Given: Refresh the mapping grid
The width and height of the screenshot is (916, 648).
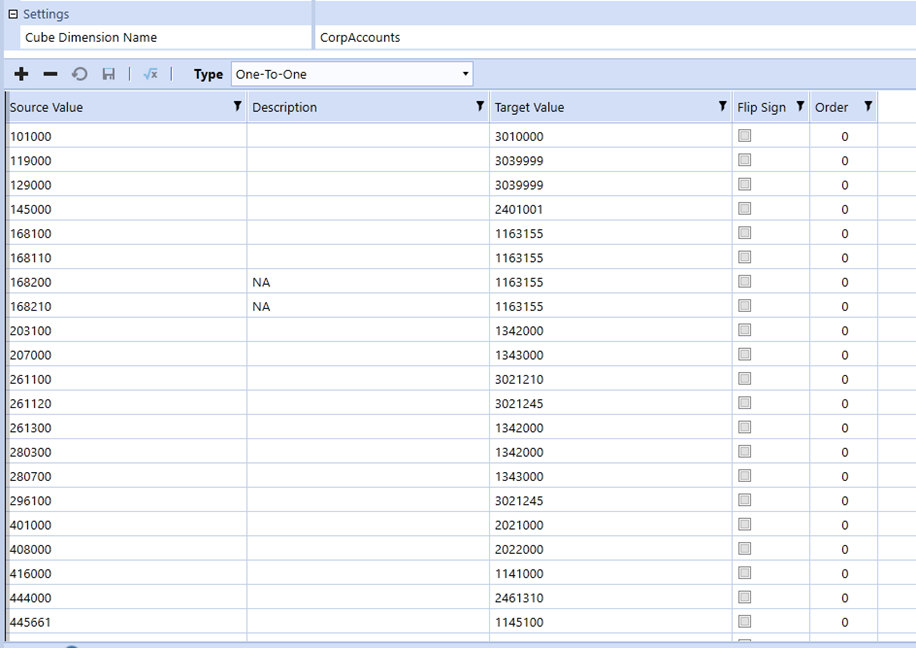Looking at the screenshot, I should click(78, 73).
